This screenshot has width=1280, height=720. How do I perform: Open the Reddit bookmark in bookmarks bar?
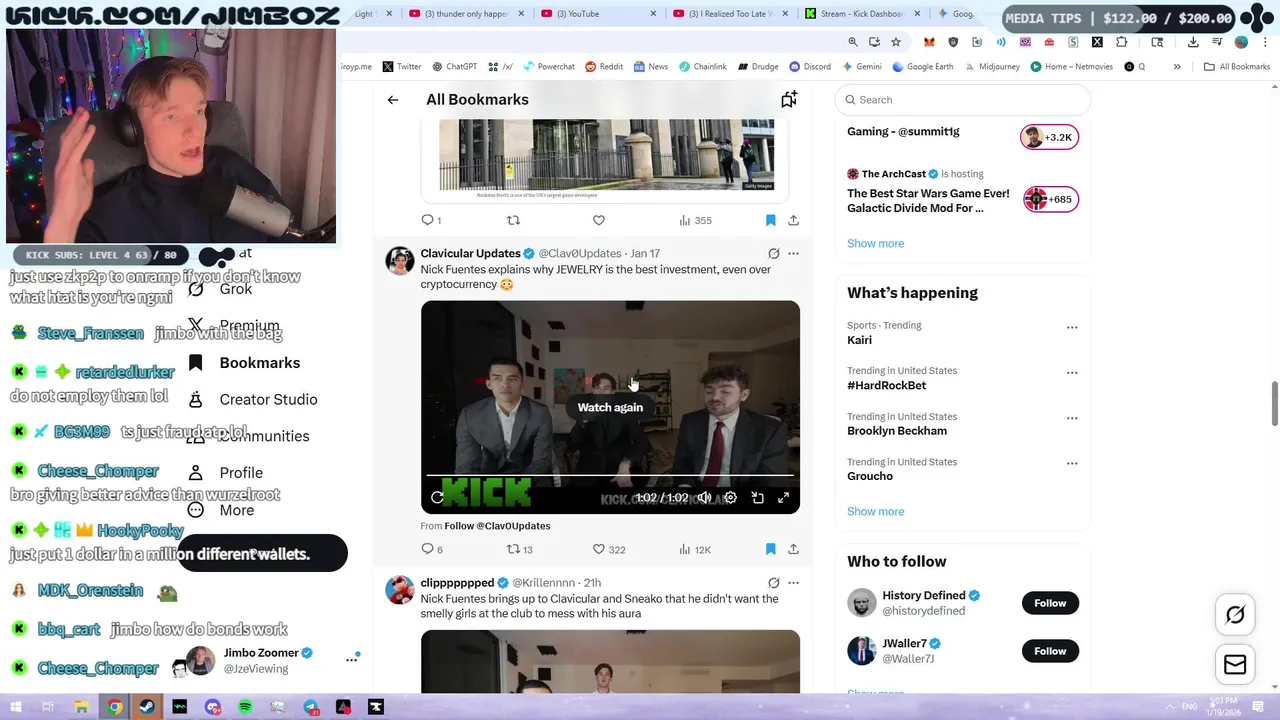click(x=604, y=67)
